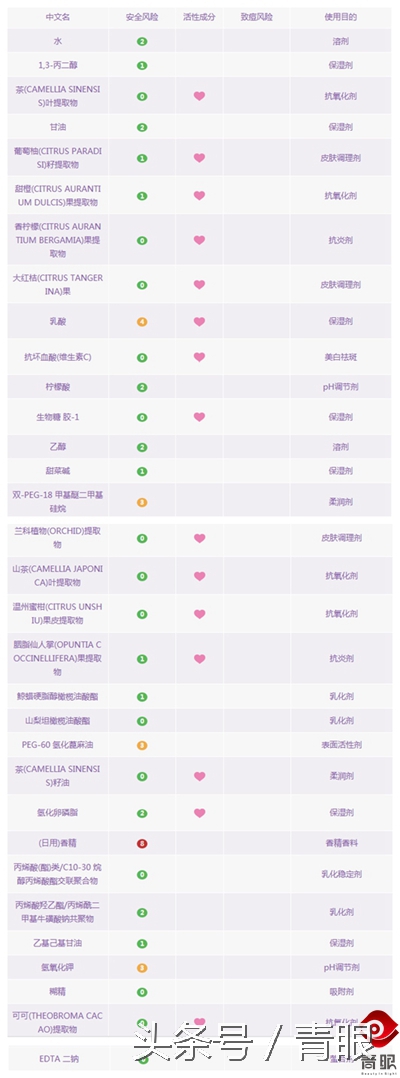Screen dimensions: 400x1078
Task: Open the 柠檬酸 ingredient link
Action: [x=57, y=387]
